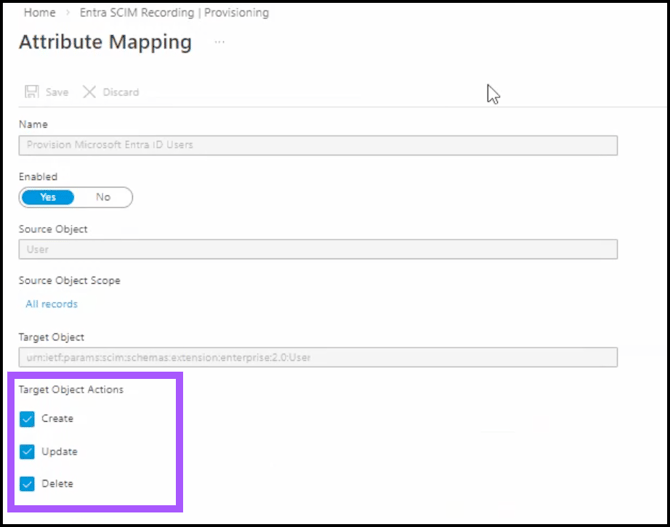The height and width of the screenshot is (527, 670).
Task: Set Enabled to Yes
Action: coord(48,197)
